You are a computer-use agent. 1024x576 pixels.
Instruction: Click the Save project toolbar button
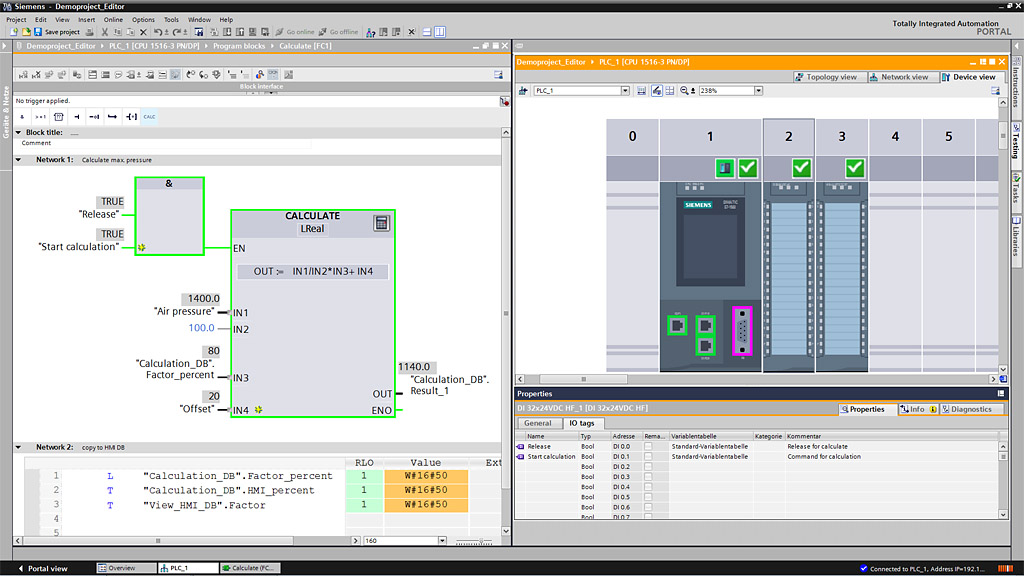click(x=56, y=32)
